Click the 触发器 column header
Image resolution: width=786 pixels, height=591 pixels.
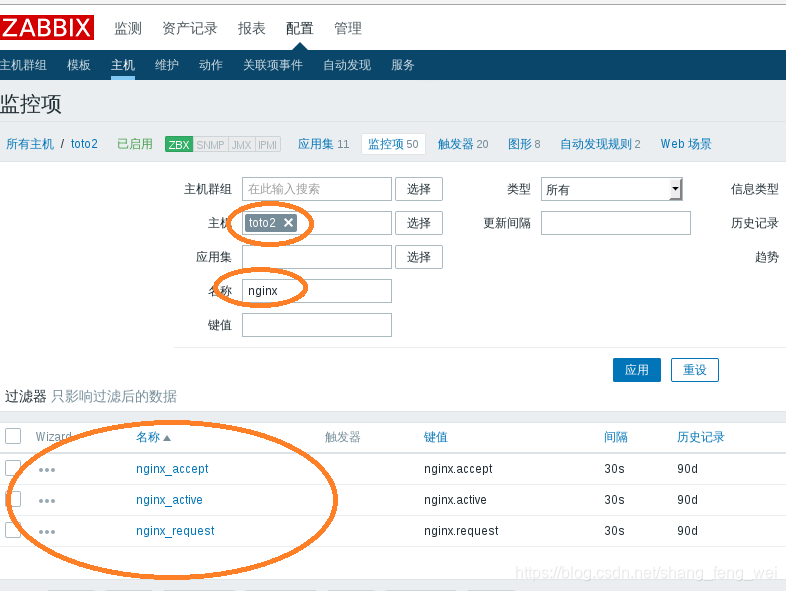click(342, 437)
